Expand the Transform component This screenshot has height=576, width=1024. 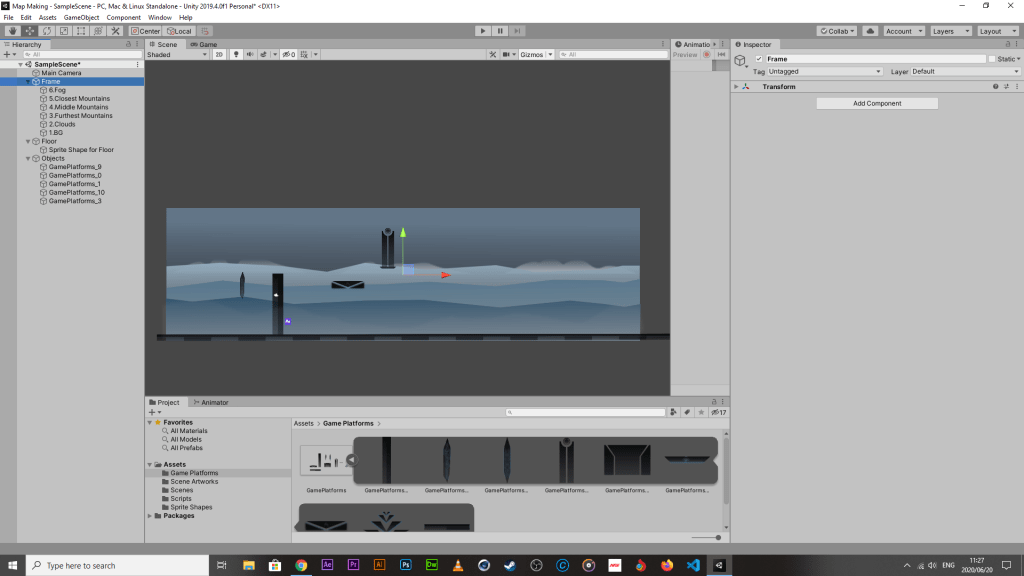coord(737,87)
